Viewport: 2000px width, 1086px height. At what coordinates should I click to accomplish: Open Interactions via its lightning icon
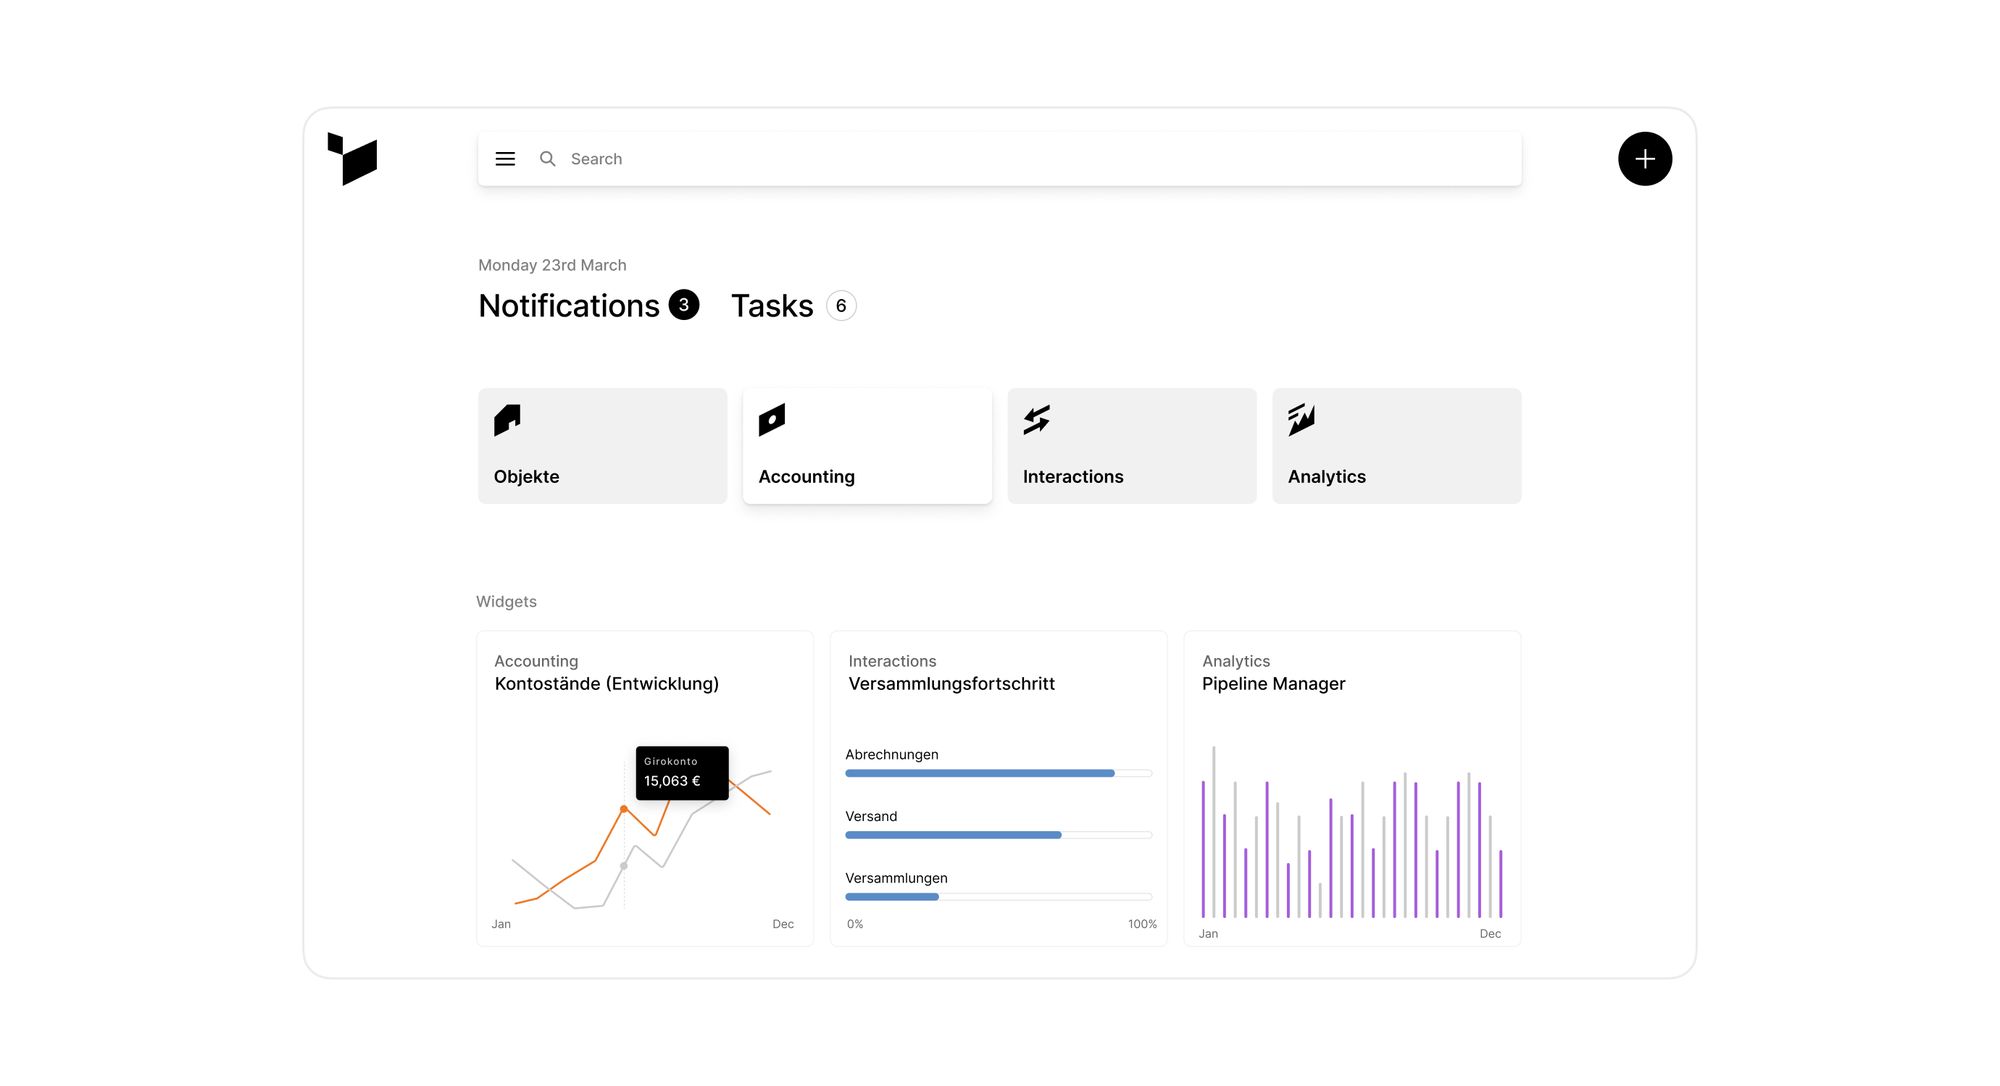(x=1037, y=420)
